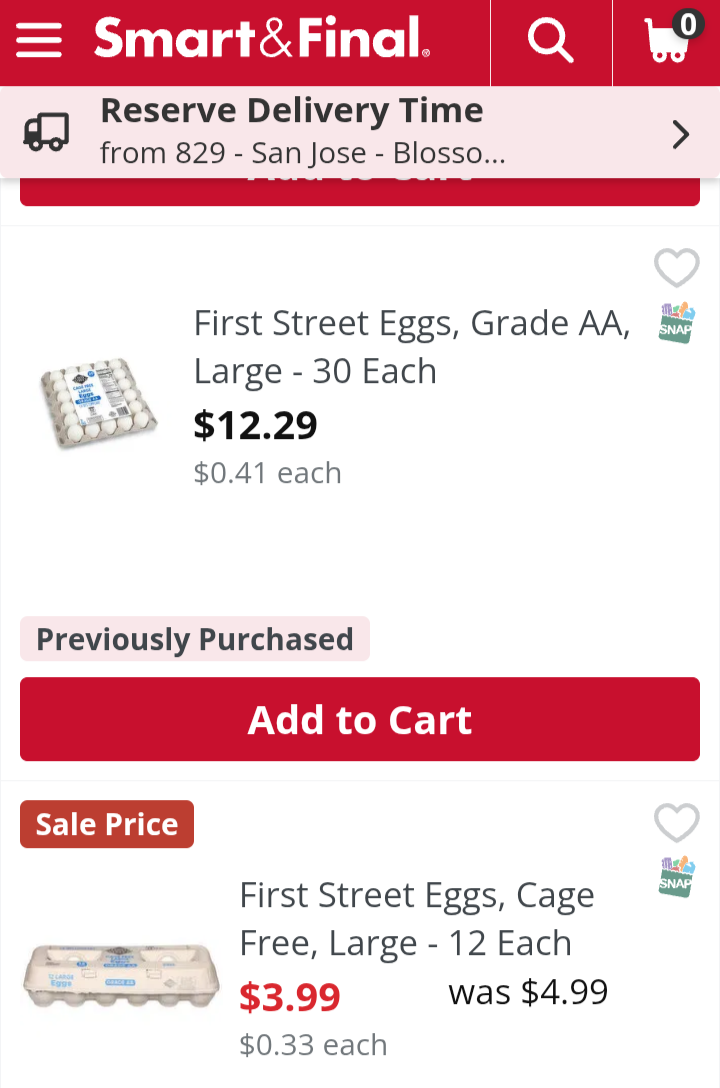Tap partially hidden Add to Cart button
Viewport: 720px width, 1088px height.
[360, 192]
